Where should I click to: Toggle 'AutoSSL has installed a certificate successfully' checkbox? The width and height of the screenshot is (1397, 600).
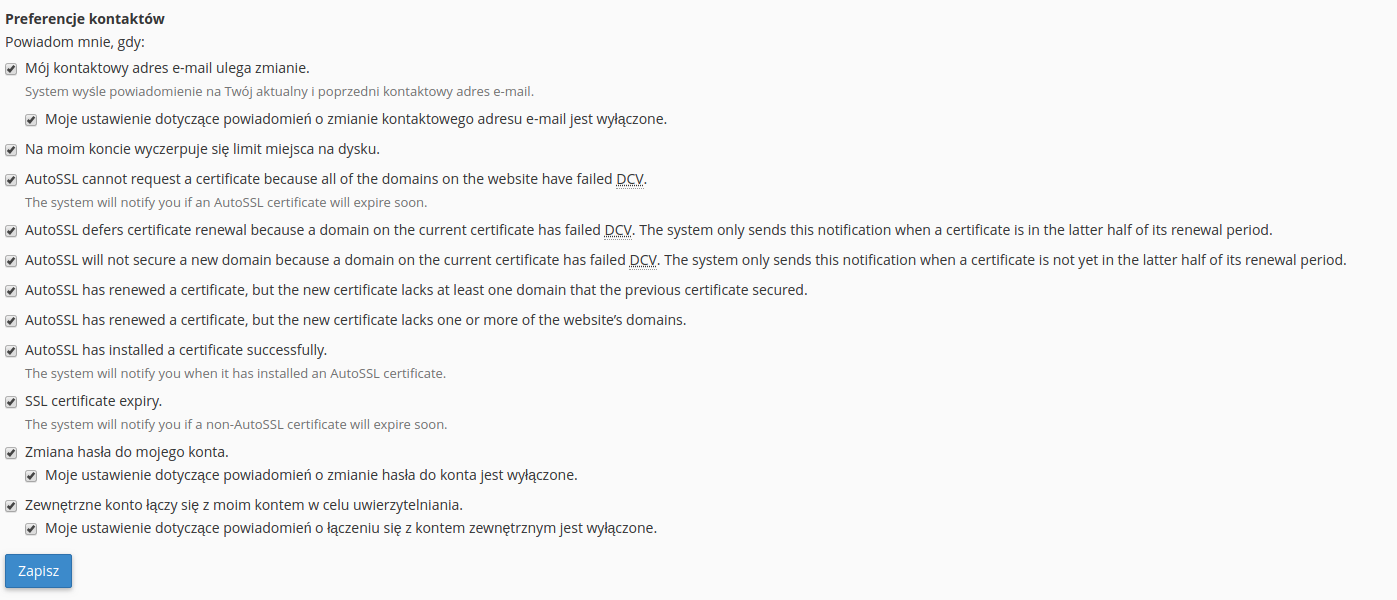click(11, 351)
